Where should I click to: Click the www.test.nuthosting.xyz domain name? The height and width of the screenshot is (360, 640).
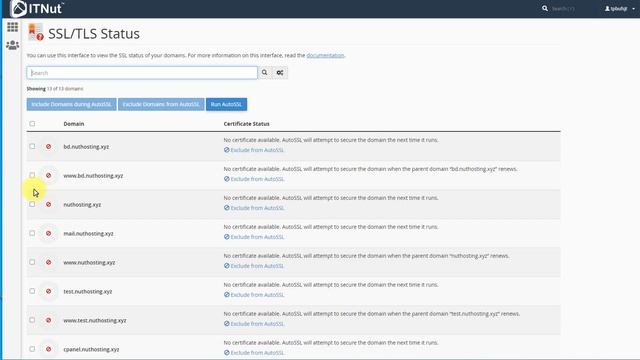pyautogui.click(x=95, y=321)
